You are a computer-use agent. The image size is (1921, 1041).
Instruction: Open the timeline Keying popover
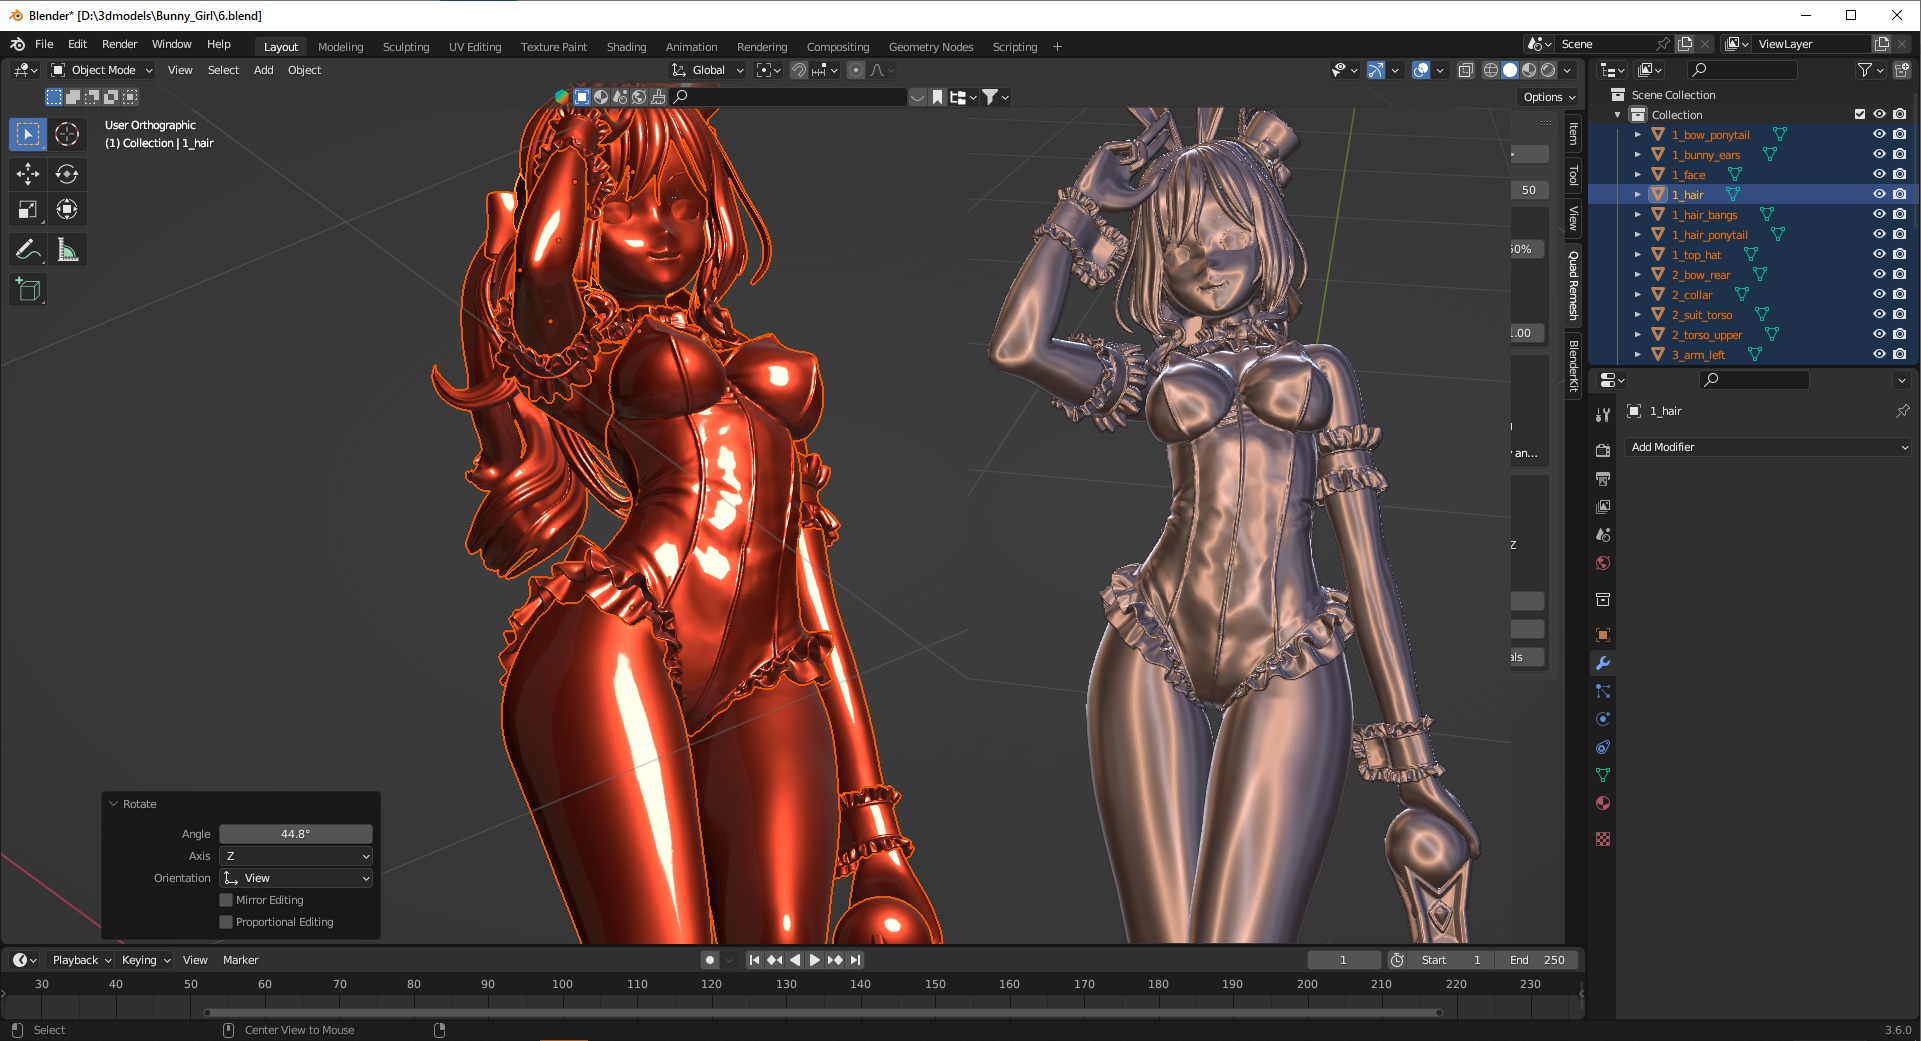point(145,960)
